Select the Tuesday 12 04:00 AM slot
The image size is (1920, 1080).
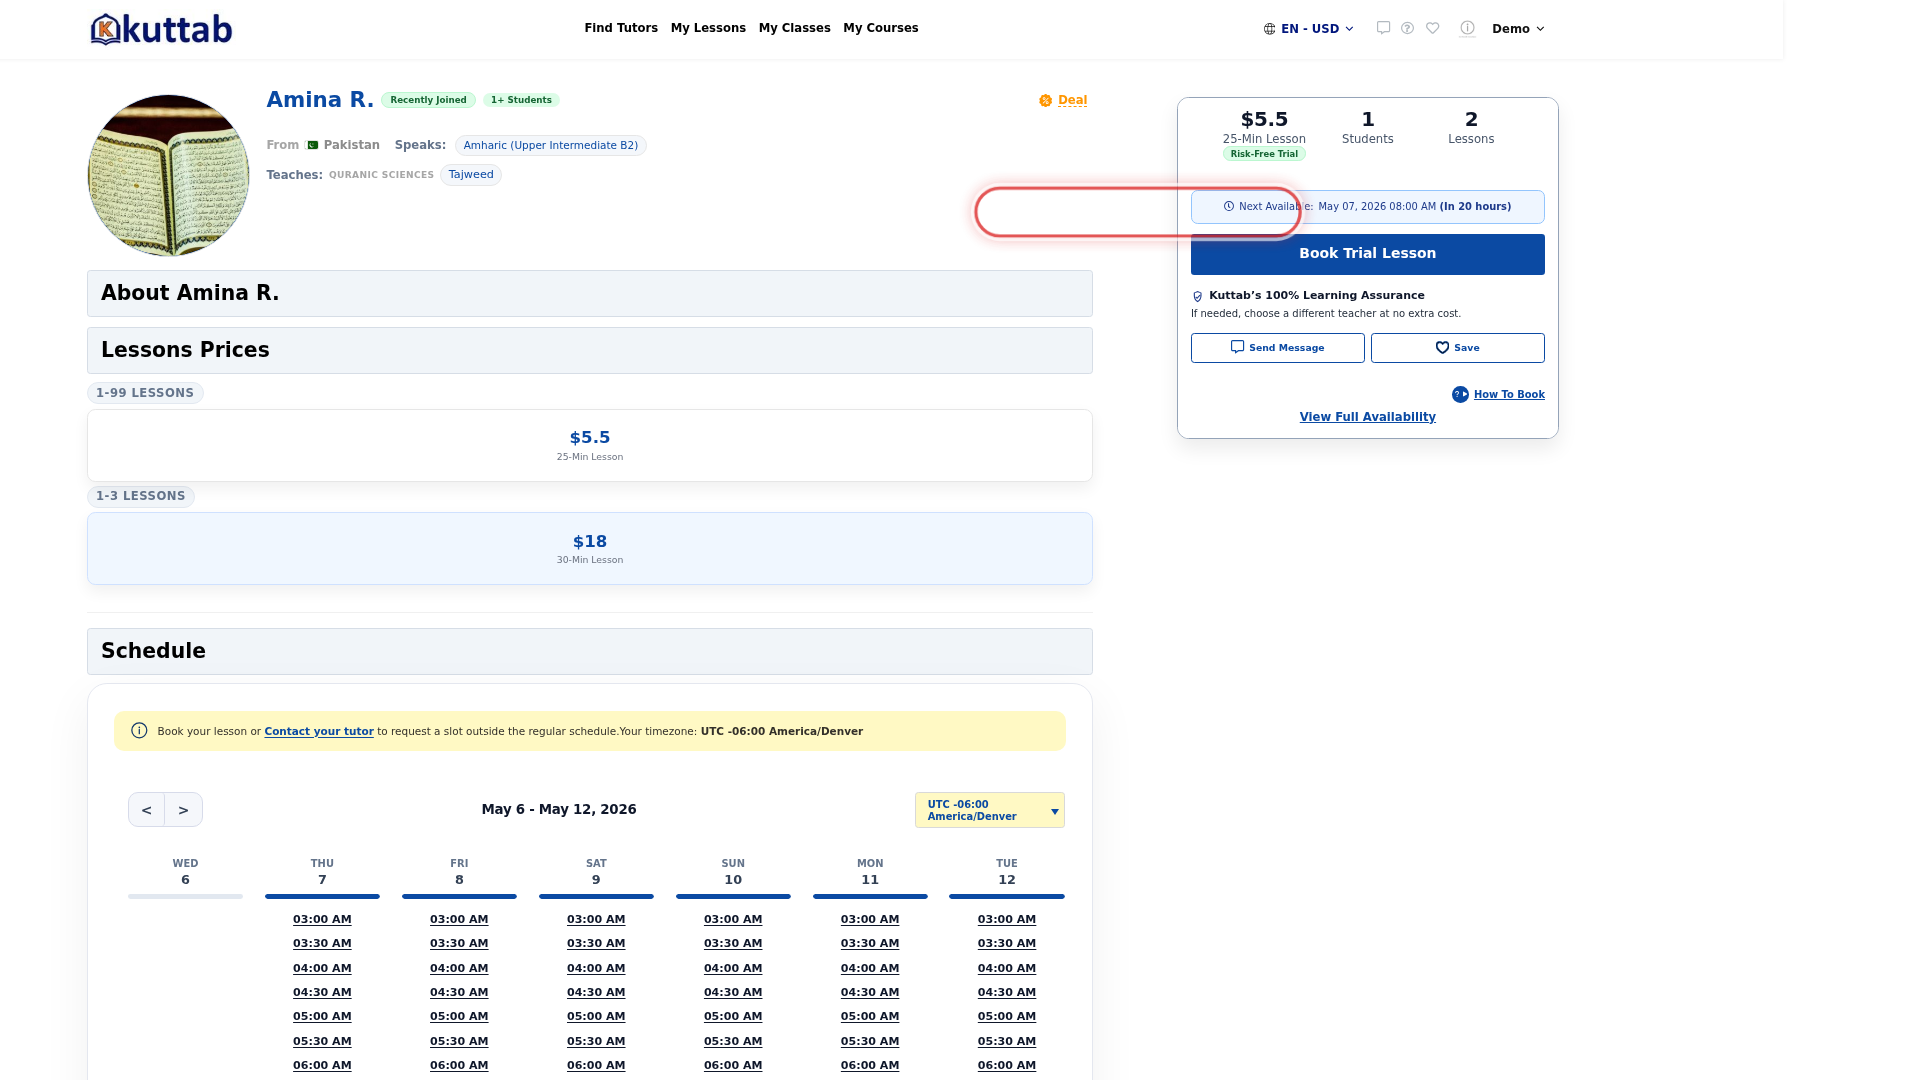click(1007, 969)
